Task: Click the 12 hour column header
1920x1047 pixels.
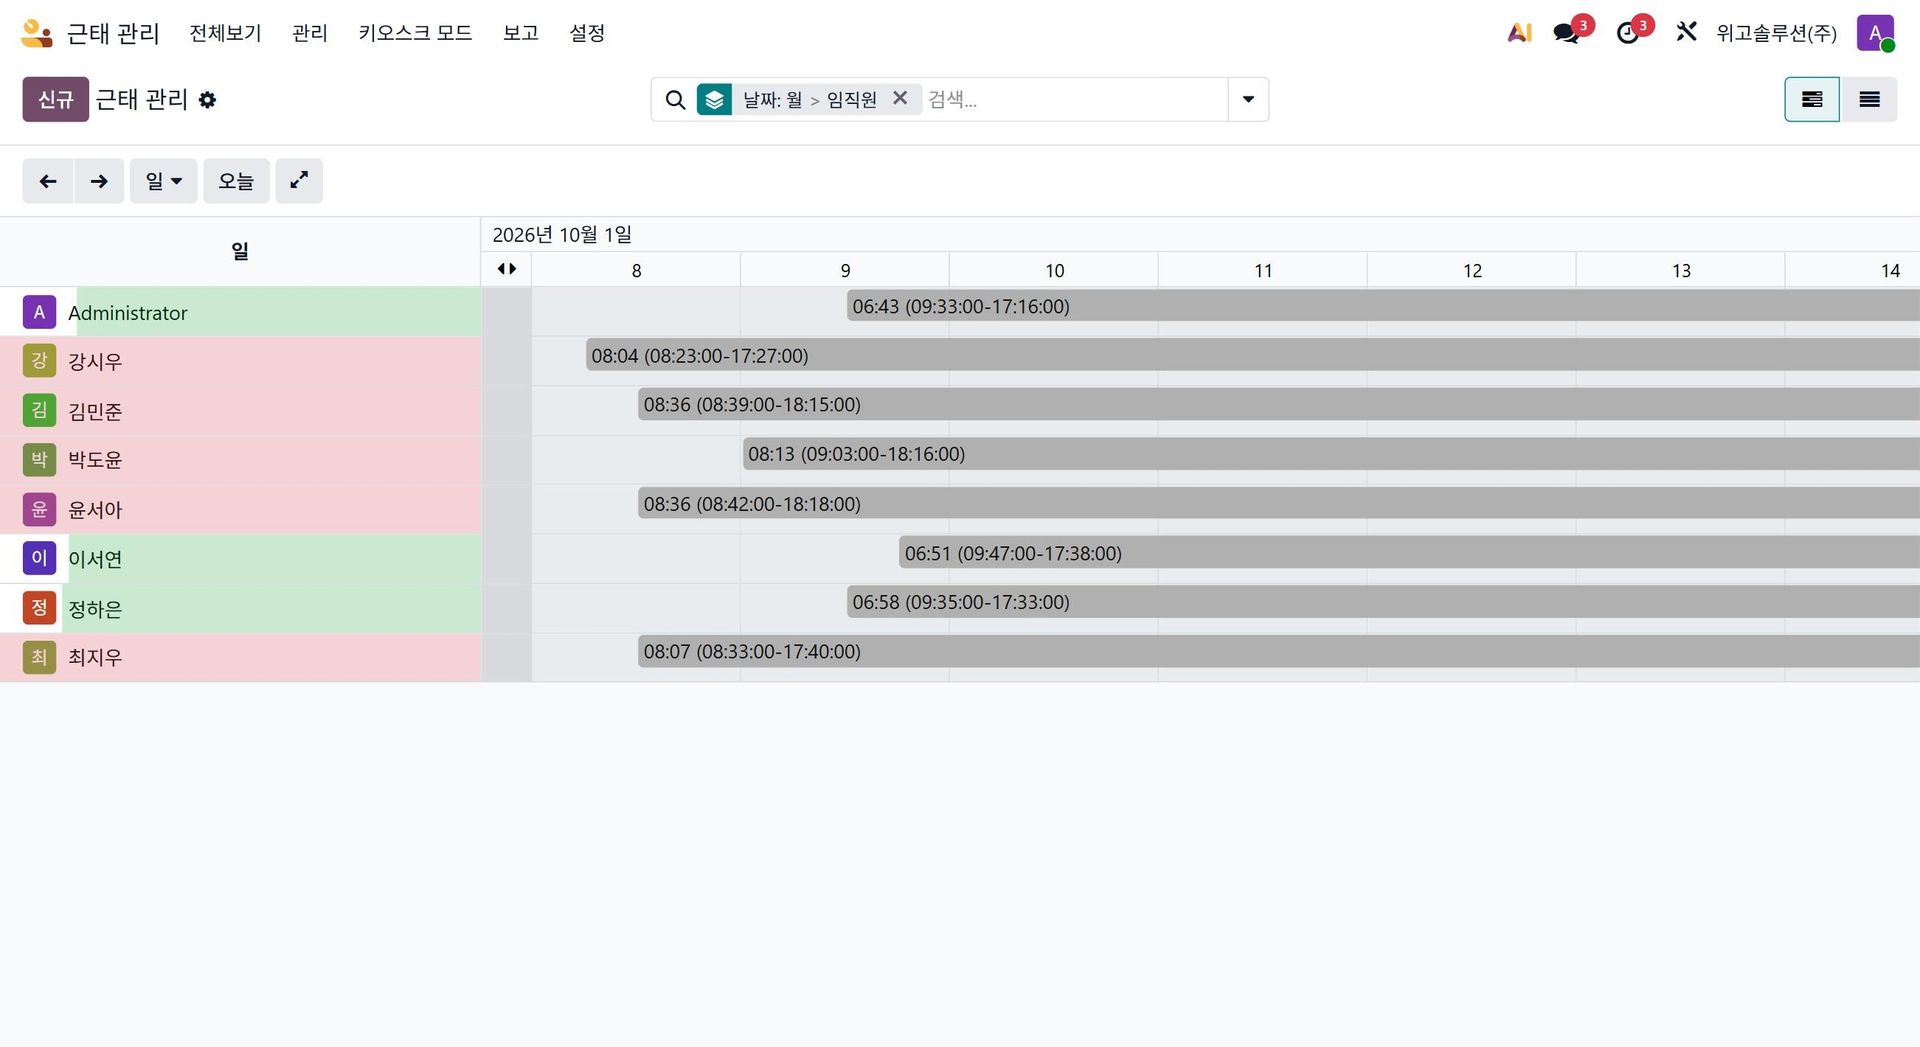Action: 1472,270
